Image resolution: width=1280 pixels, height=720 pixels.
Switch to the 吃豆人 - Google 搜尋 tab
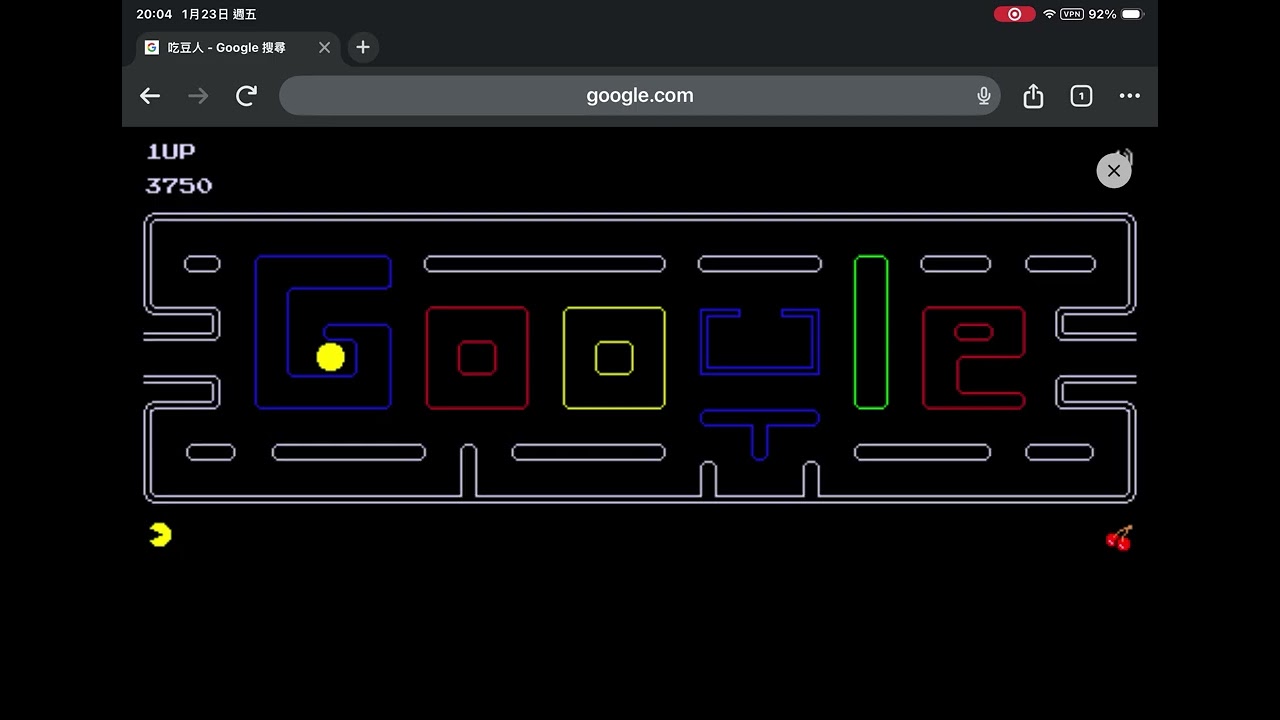[238, 47]
